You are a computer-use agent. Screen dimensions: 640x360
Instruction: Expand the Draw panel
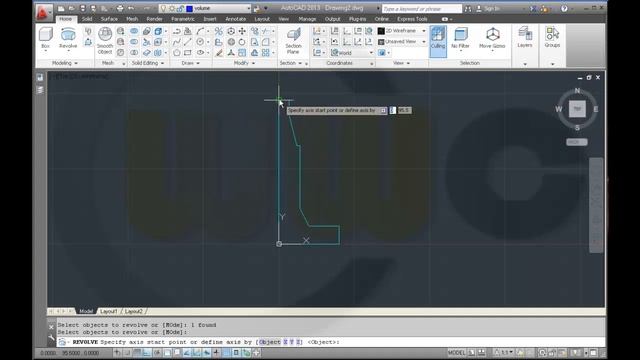(x=191, y=63)
